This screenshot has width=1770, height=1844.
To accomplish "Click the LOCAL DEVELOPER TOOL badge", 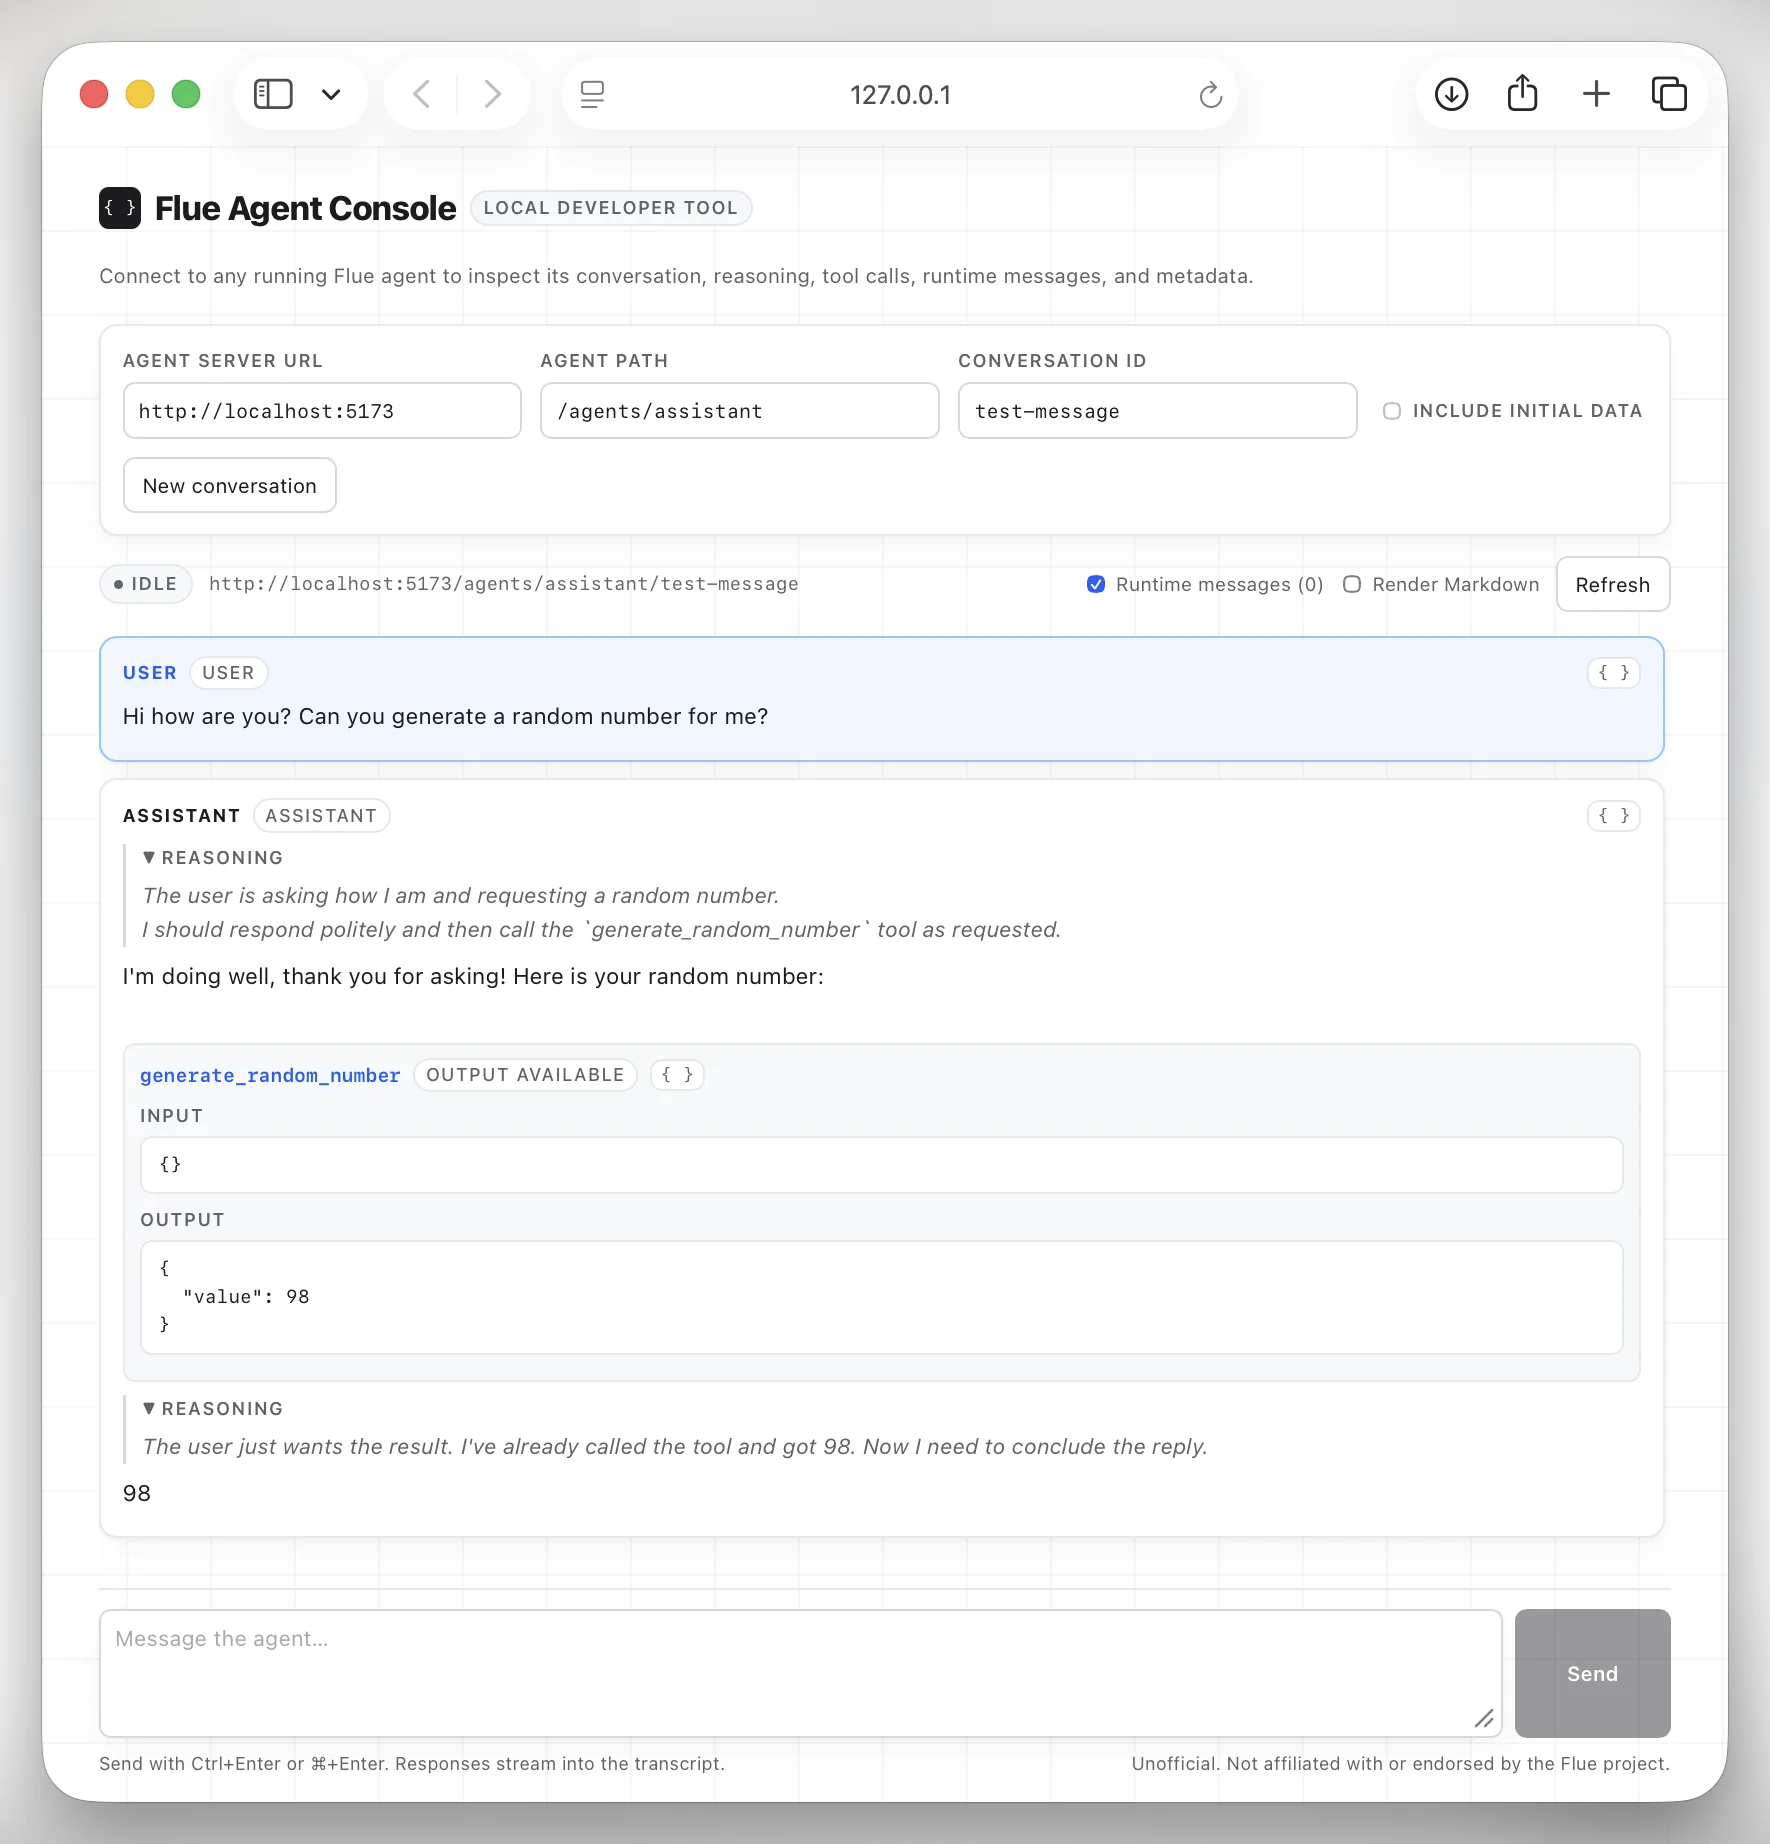I will (611, 208).
